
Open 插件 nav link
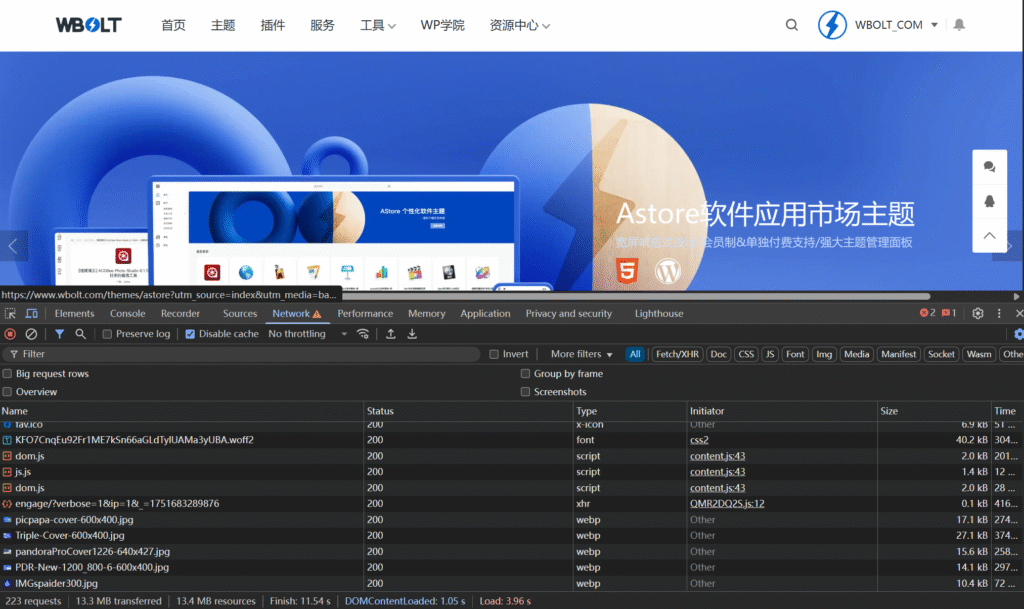coord(272,25)
